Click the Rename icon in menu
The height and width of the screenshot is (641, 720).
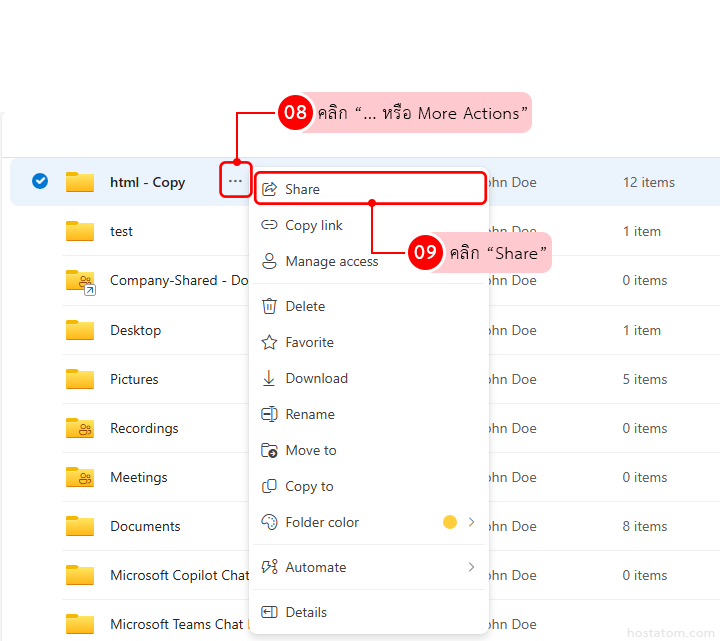click(269, 414)
